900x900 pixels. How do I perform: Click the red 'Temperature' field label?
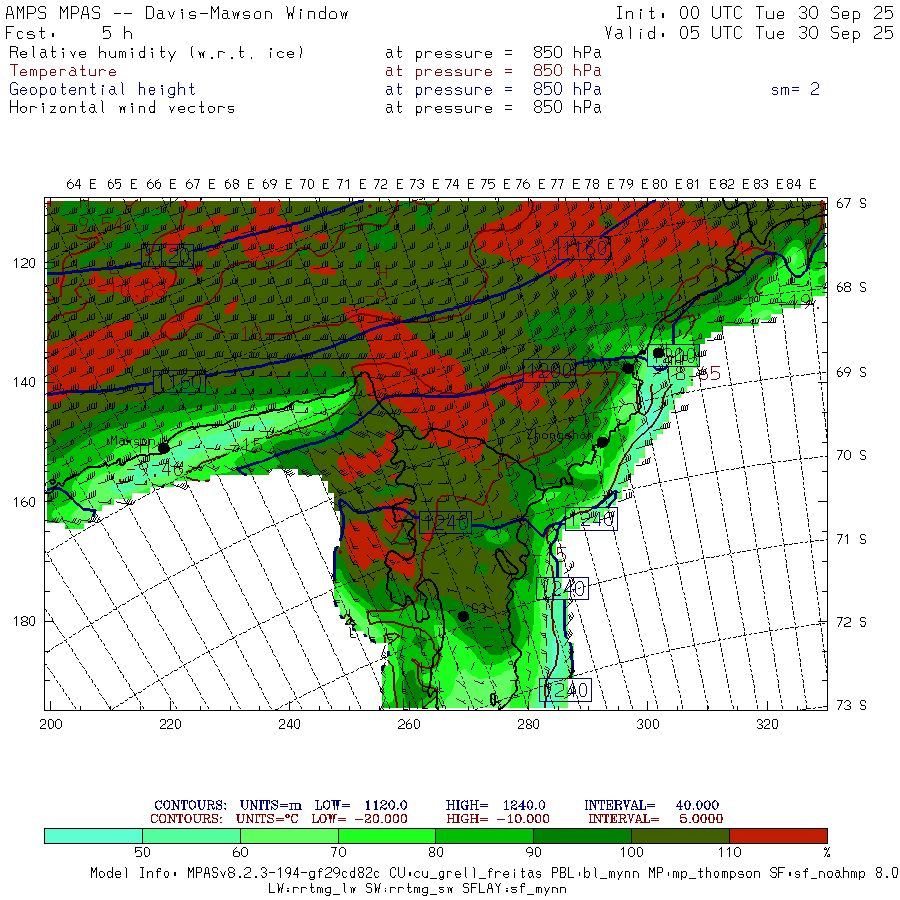(63, 71)
